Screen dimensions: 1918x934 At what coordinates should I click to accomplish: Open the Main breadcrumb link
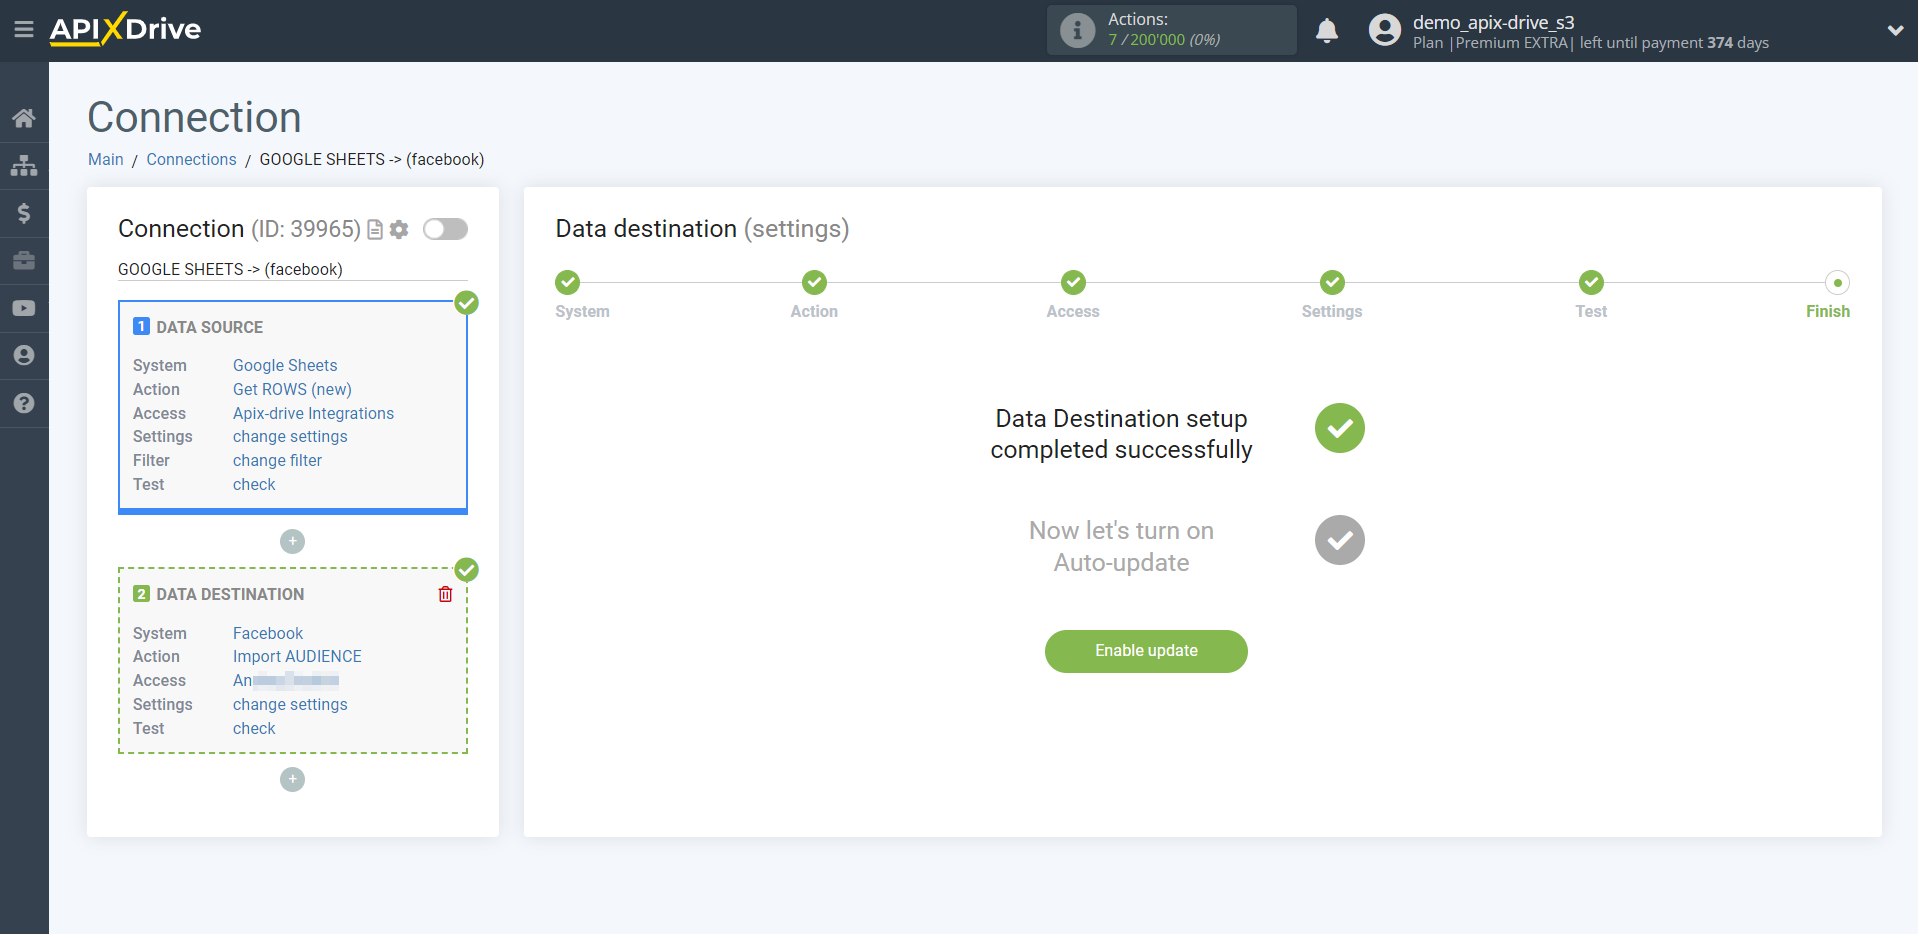pyautogui.click(x=106, y=159)
